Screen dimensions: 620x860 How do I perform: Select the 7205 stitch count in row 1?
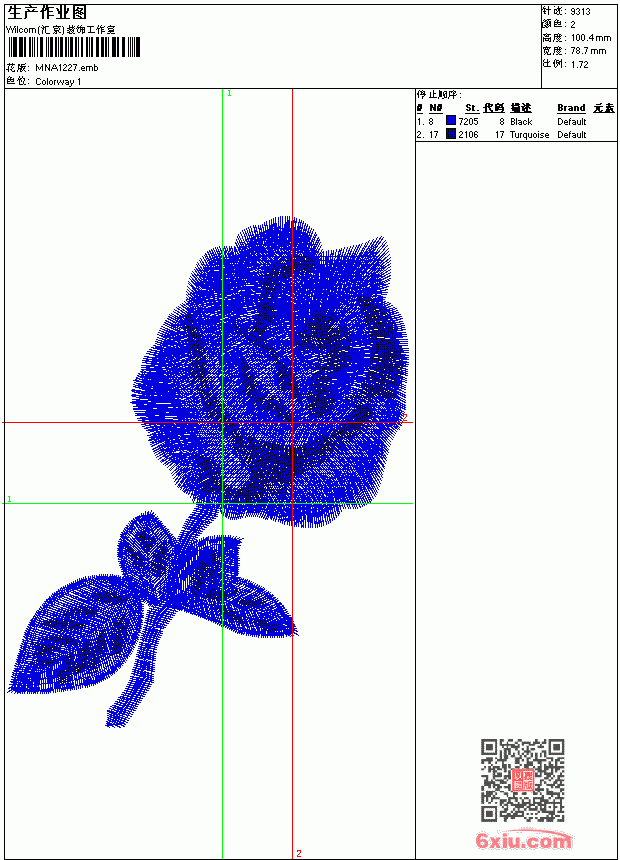[469, 121]
